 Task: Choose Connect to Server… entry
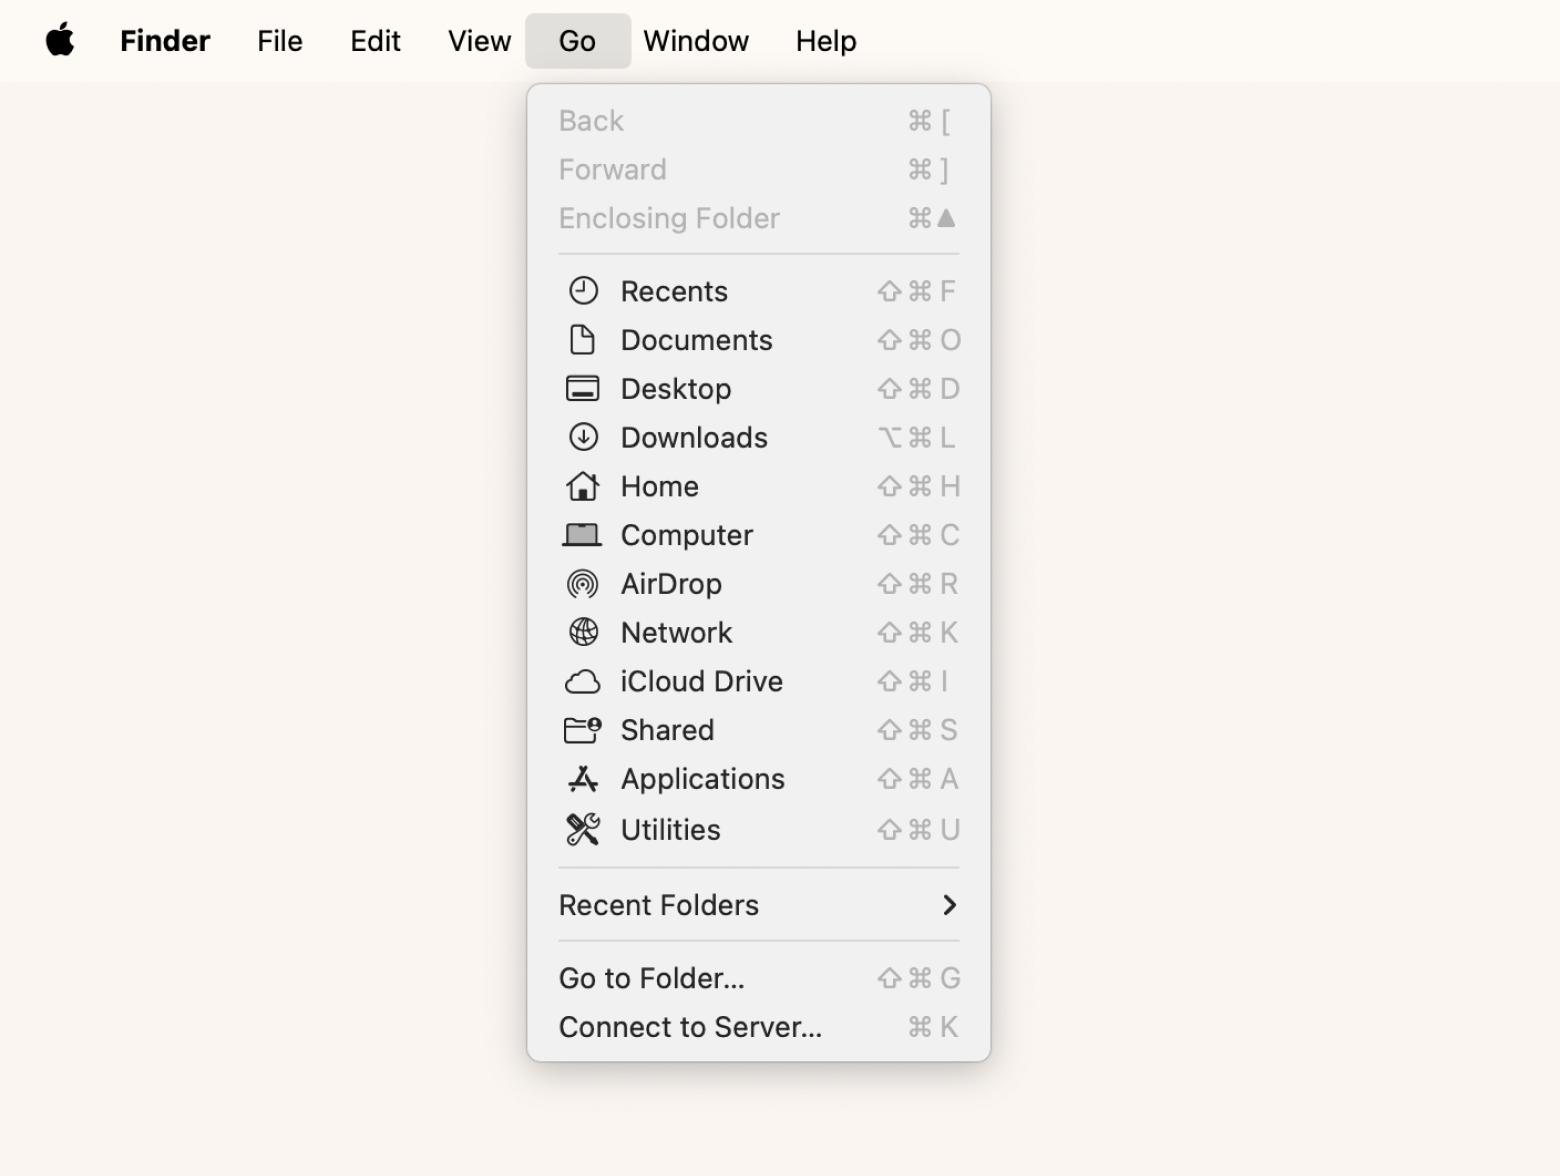coord(759,1027)
